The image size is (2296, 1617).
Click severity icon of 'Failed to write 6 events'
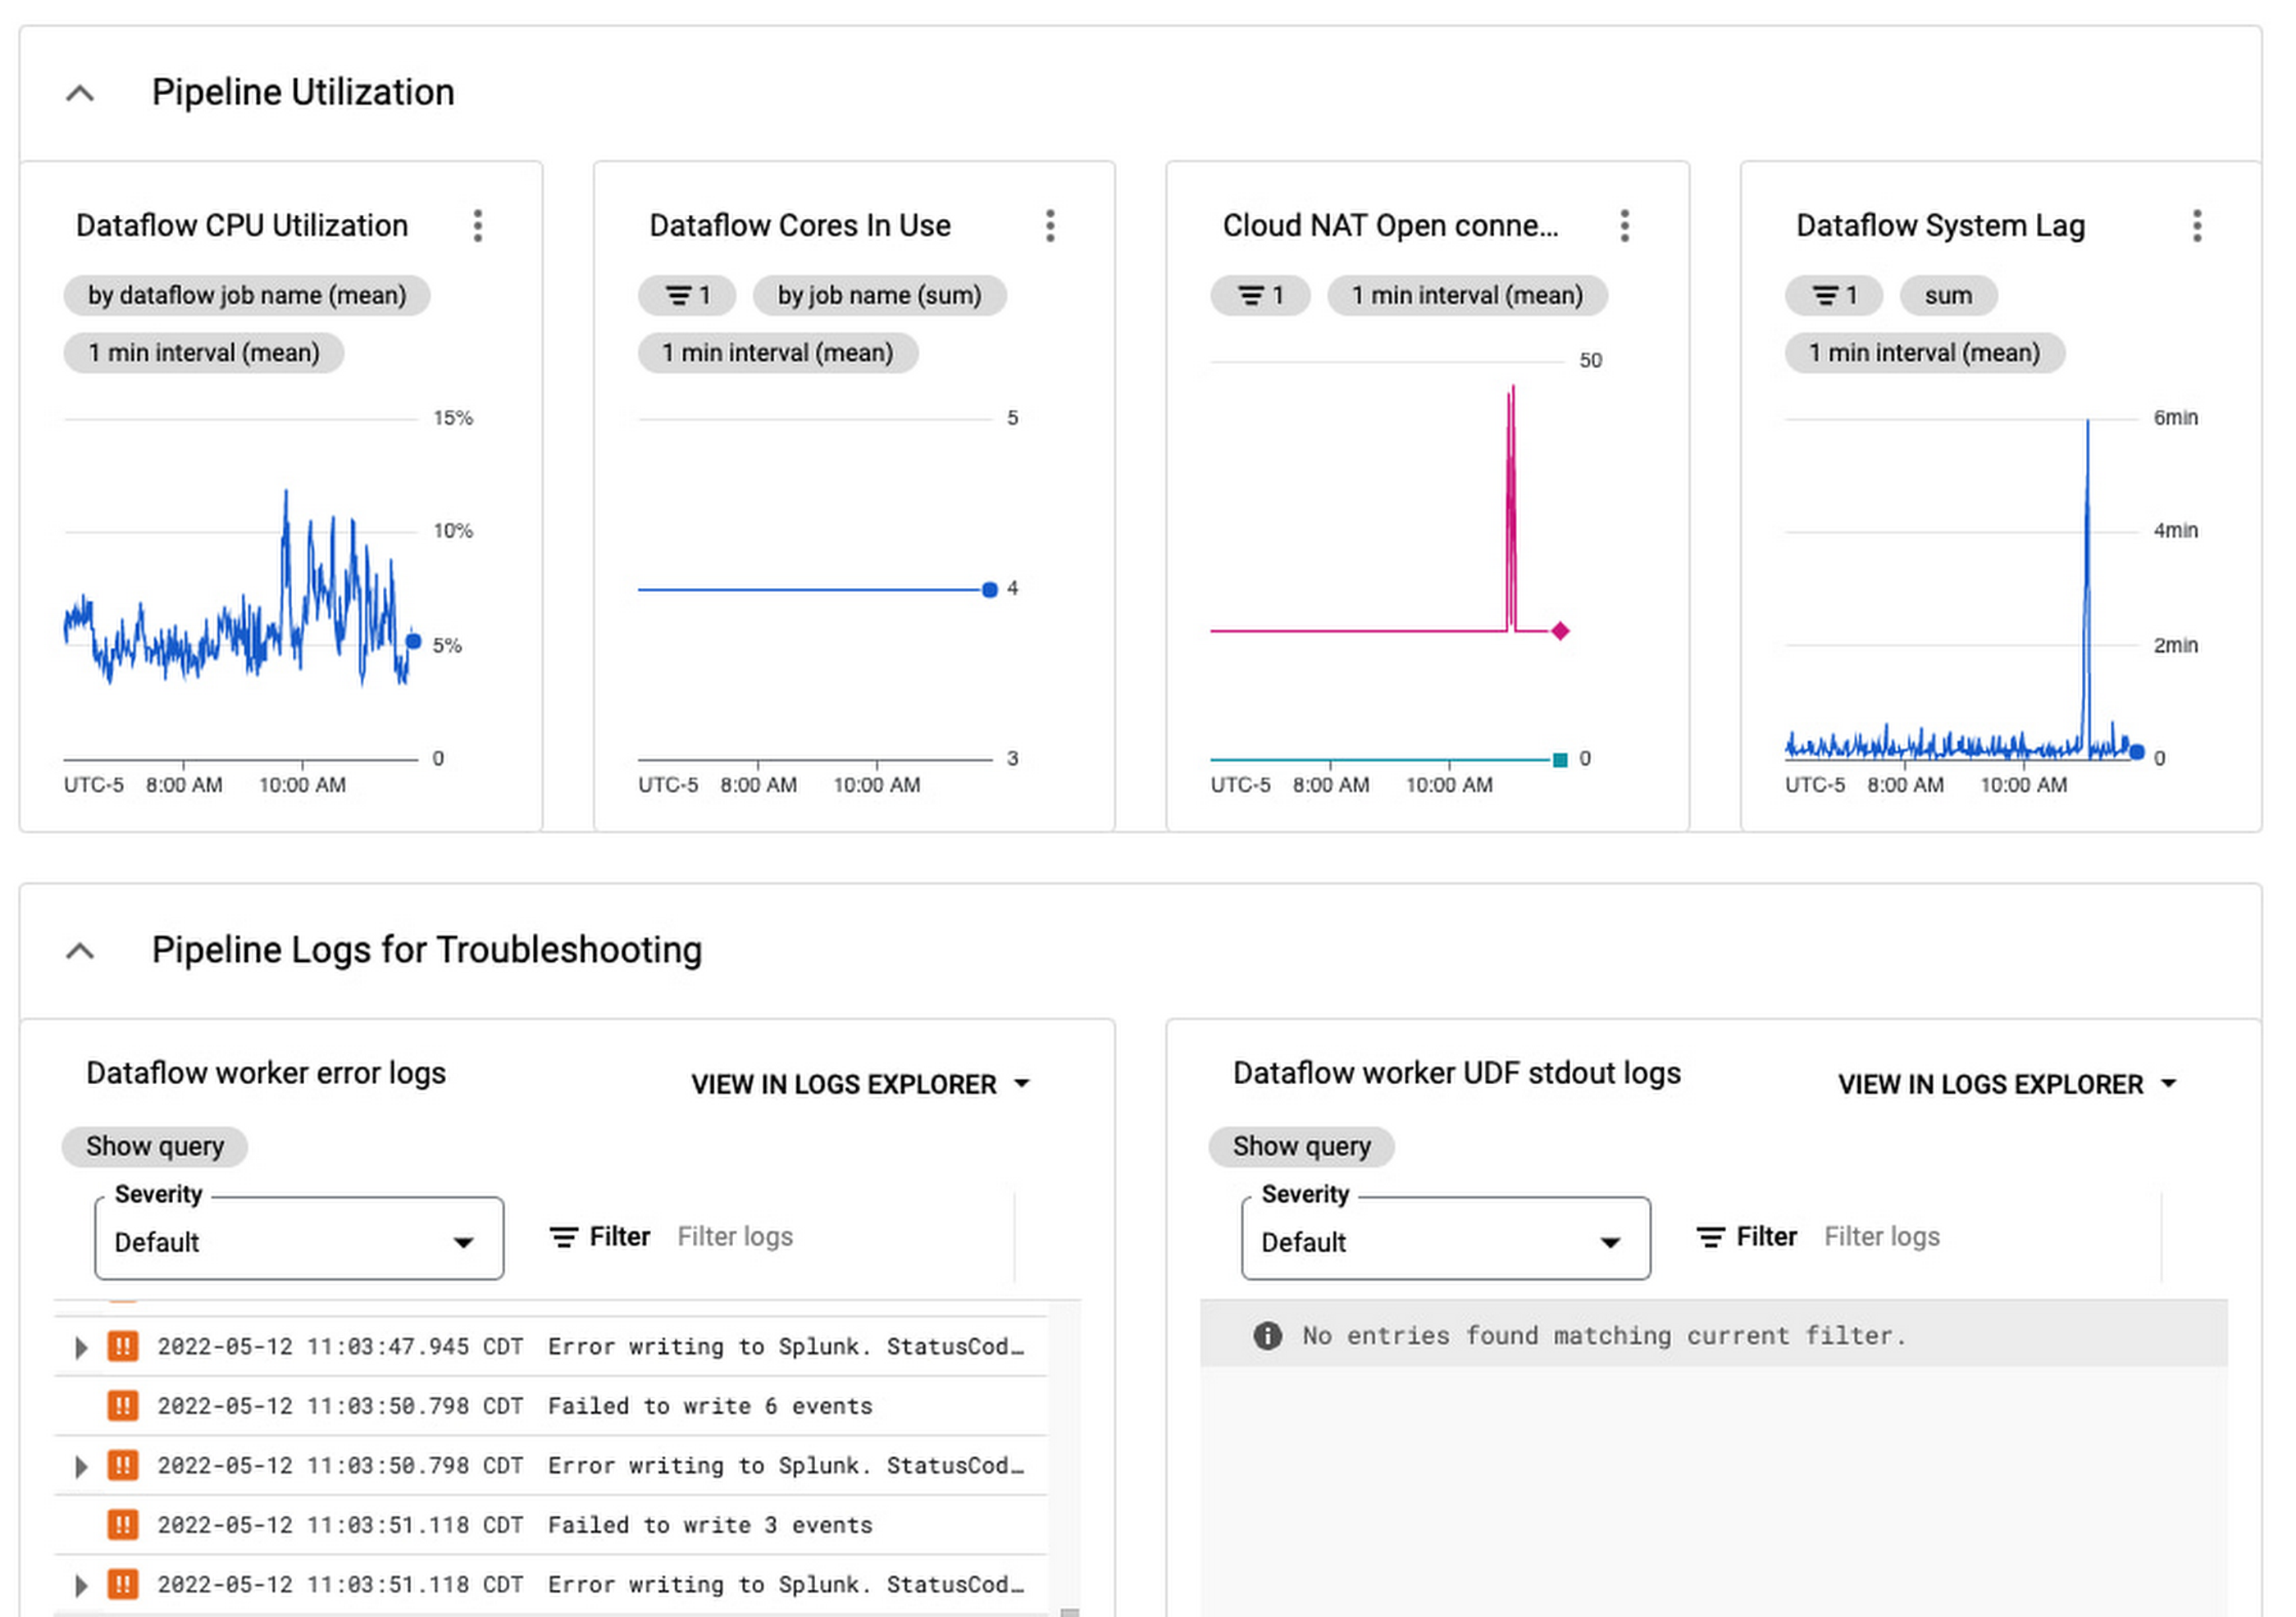pos(123,1407)
